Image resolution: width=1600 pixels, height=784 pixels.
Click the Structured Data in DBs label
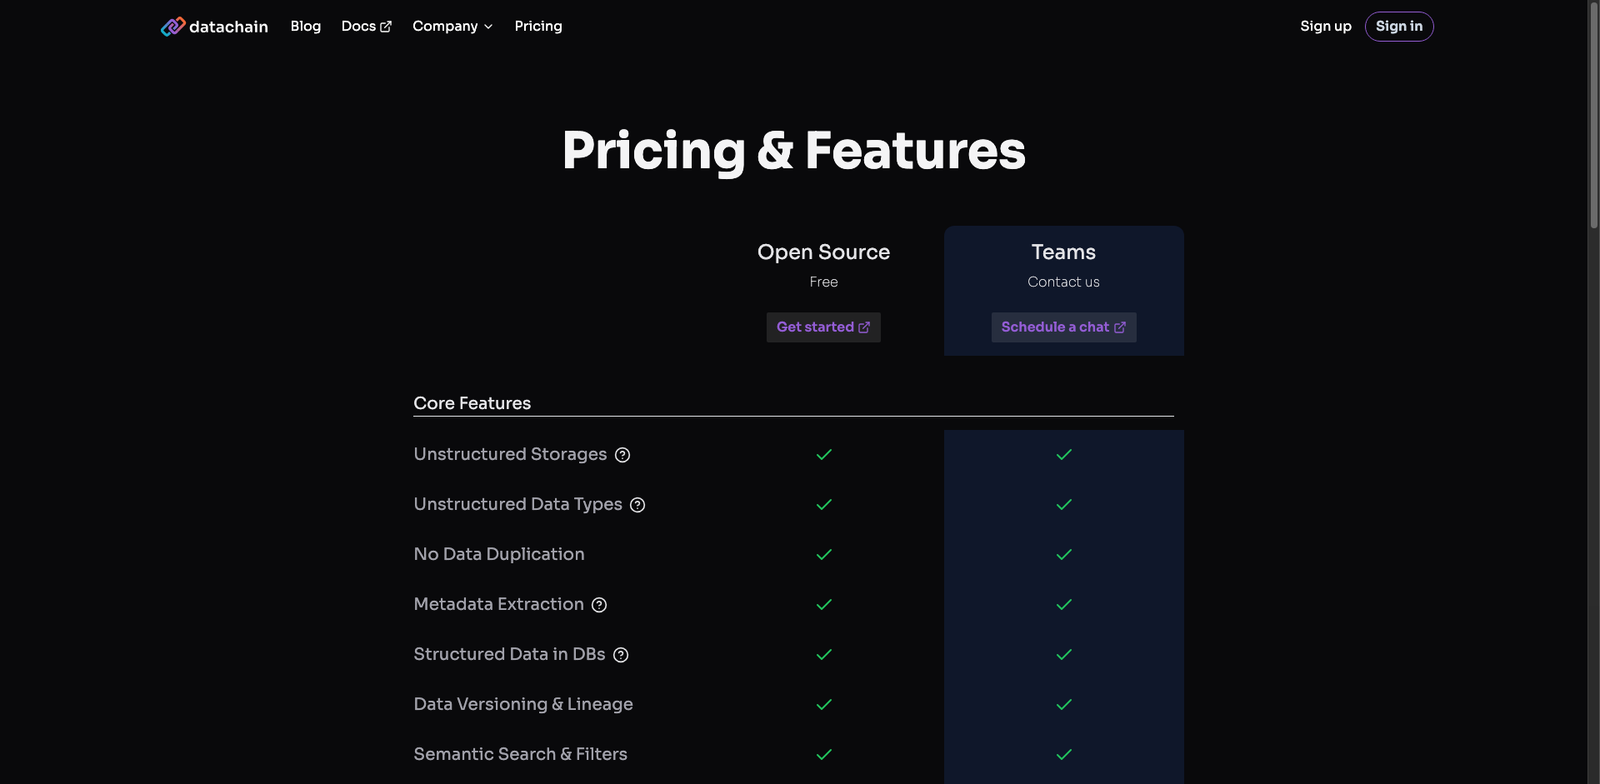click(x=510, y=654)
